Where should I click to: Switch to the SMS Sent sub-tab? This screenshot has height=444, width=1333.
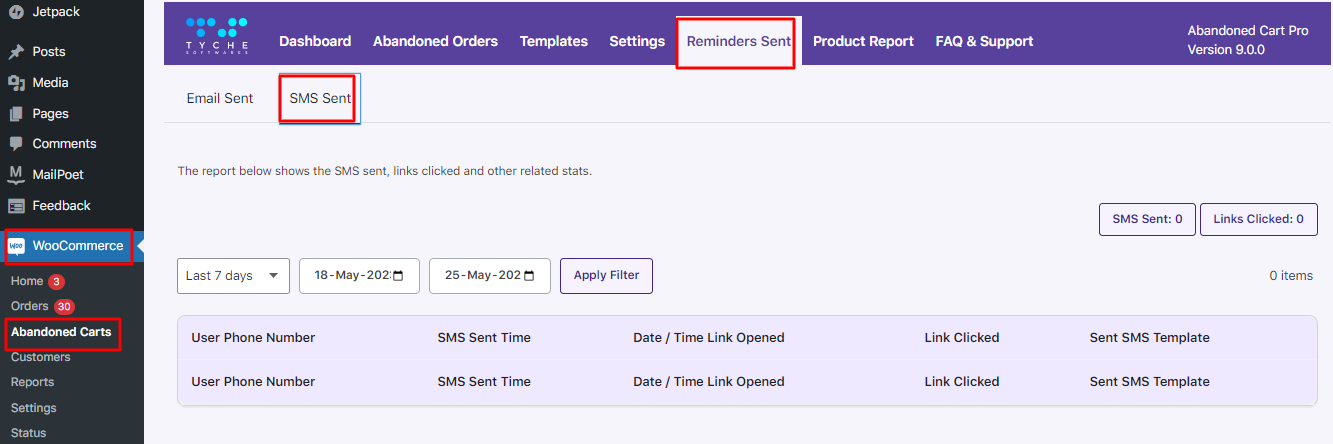[320, 98]
